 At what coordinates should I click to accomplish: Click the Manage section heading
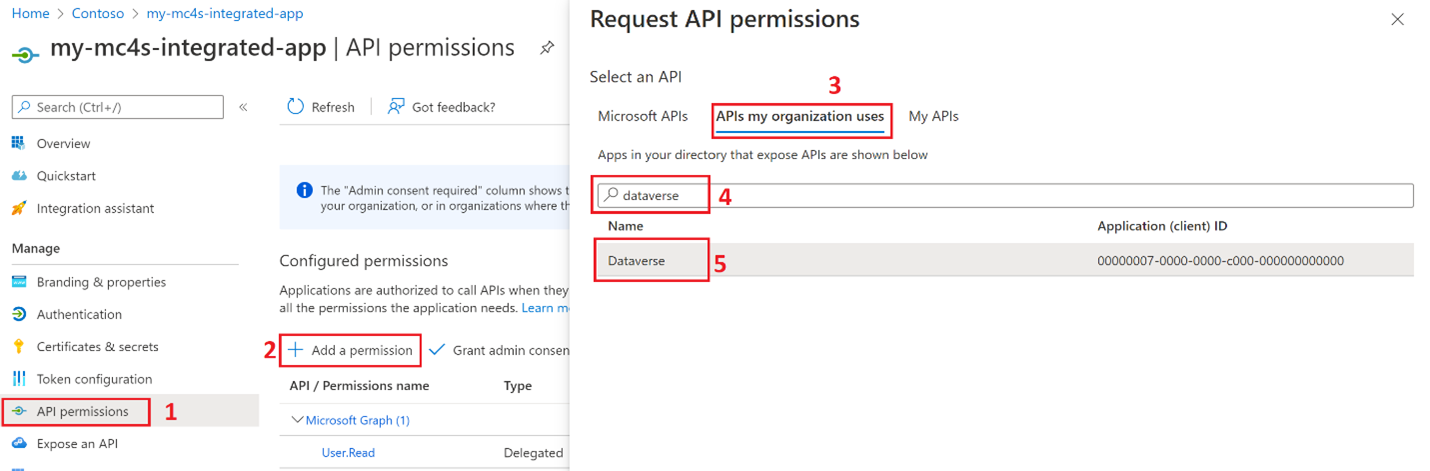(x=36, y=248)
